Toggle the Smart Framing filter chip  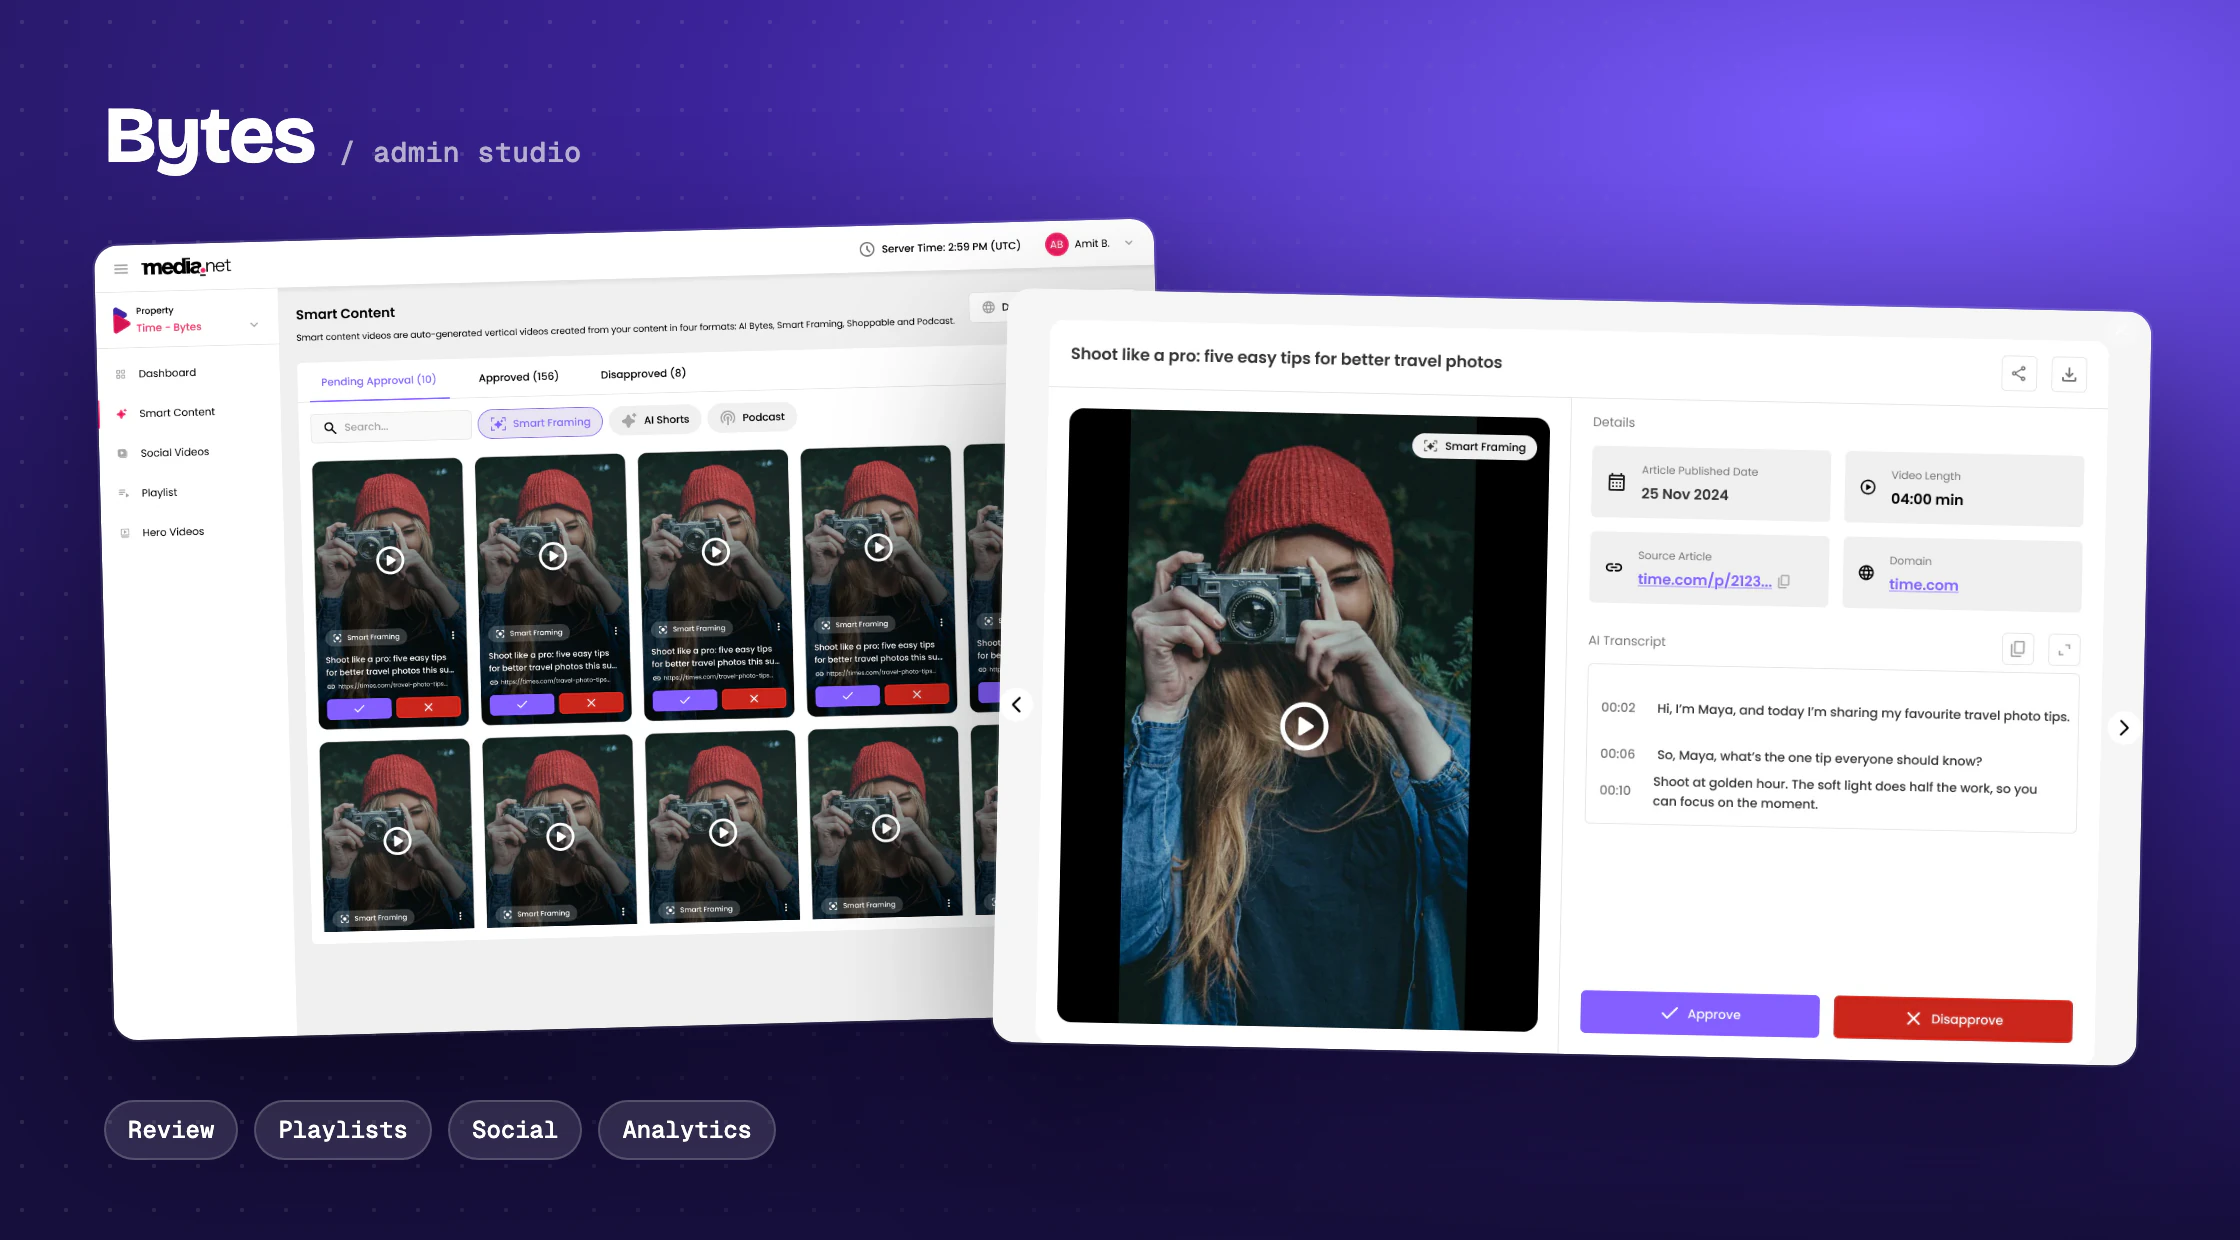tap(540, 423)
